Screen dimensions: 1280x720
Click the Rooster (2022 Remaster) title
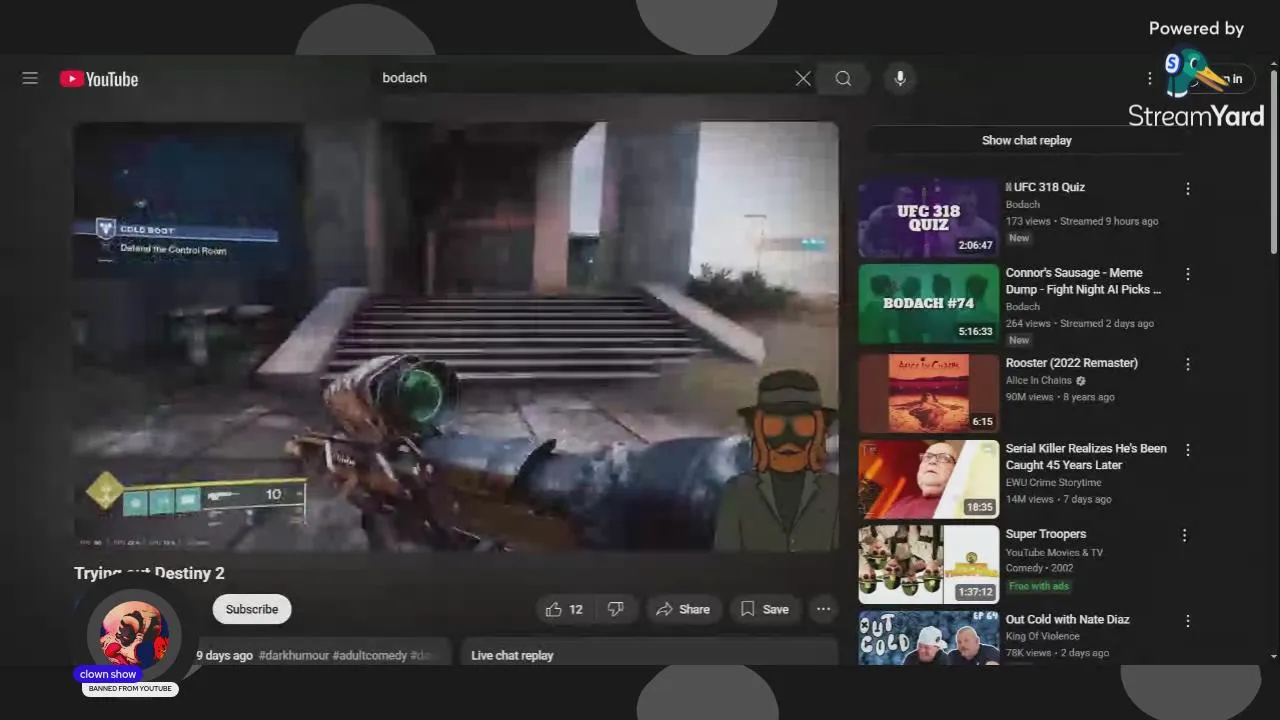click(1072, 363)
